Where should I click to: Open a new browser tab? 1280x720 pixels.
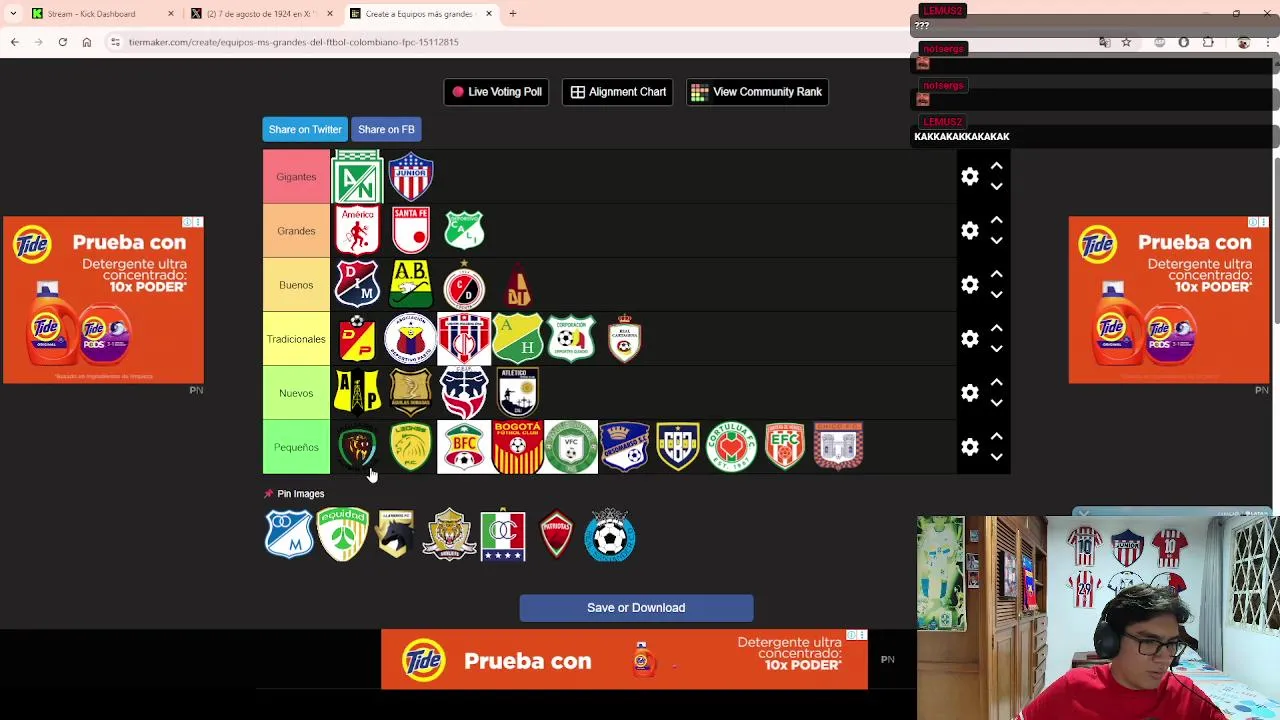(513, 14)
